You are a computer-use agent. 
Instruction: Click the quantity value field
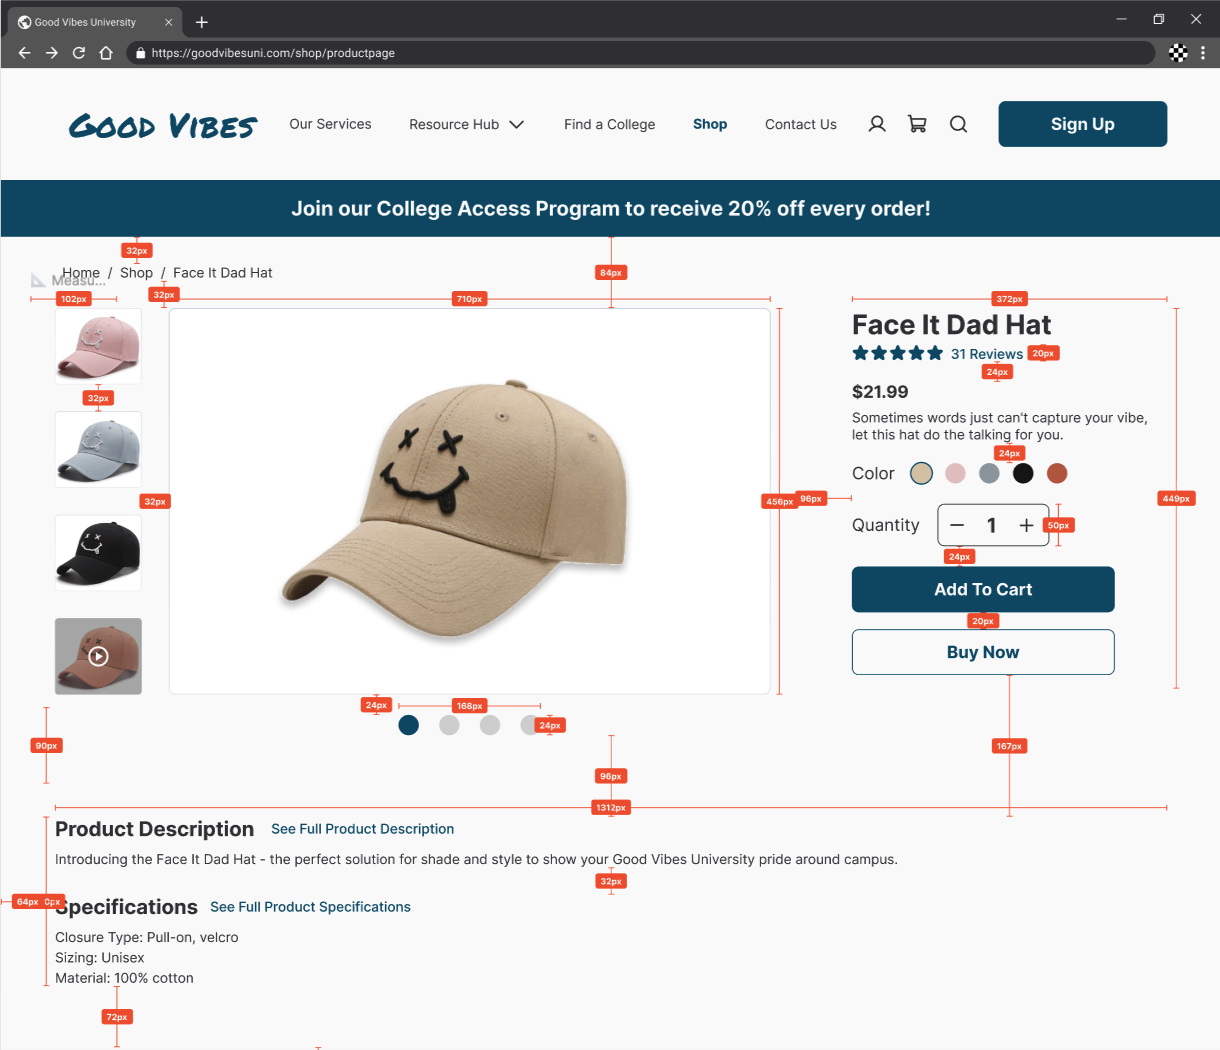pos(991,525)
